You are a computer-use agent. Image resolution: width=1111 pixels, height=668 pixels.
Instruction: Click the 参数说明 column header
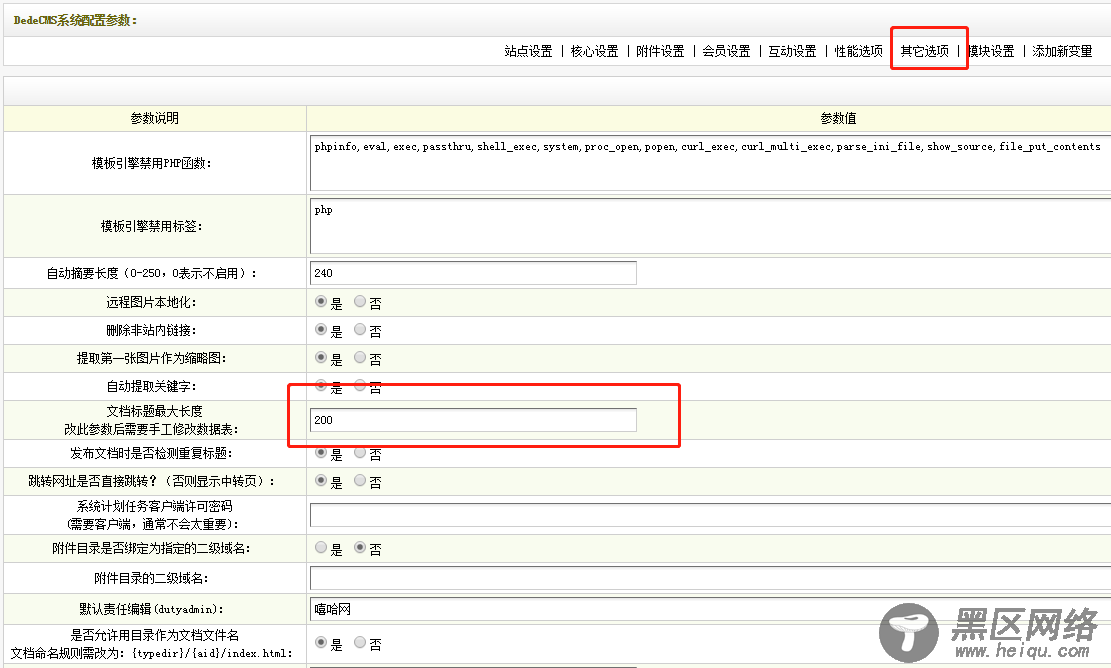154,118
